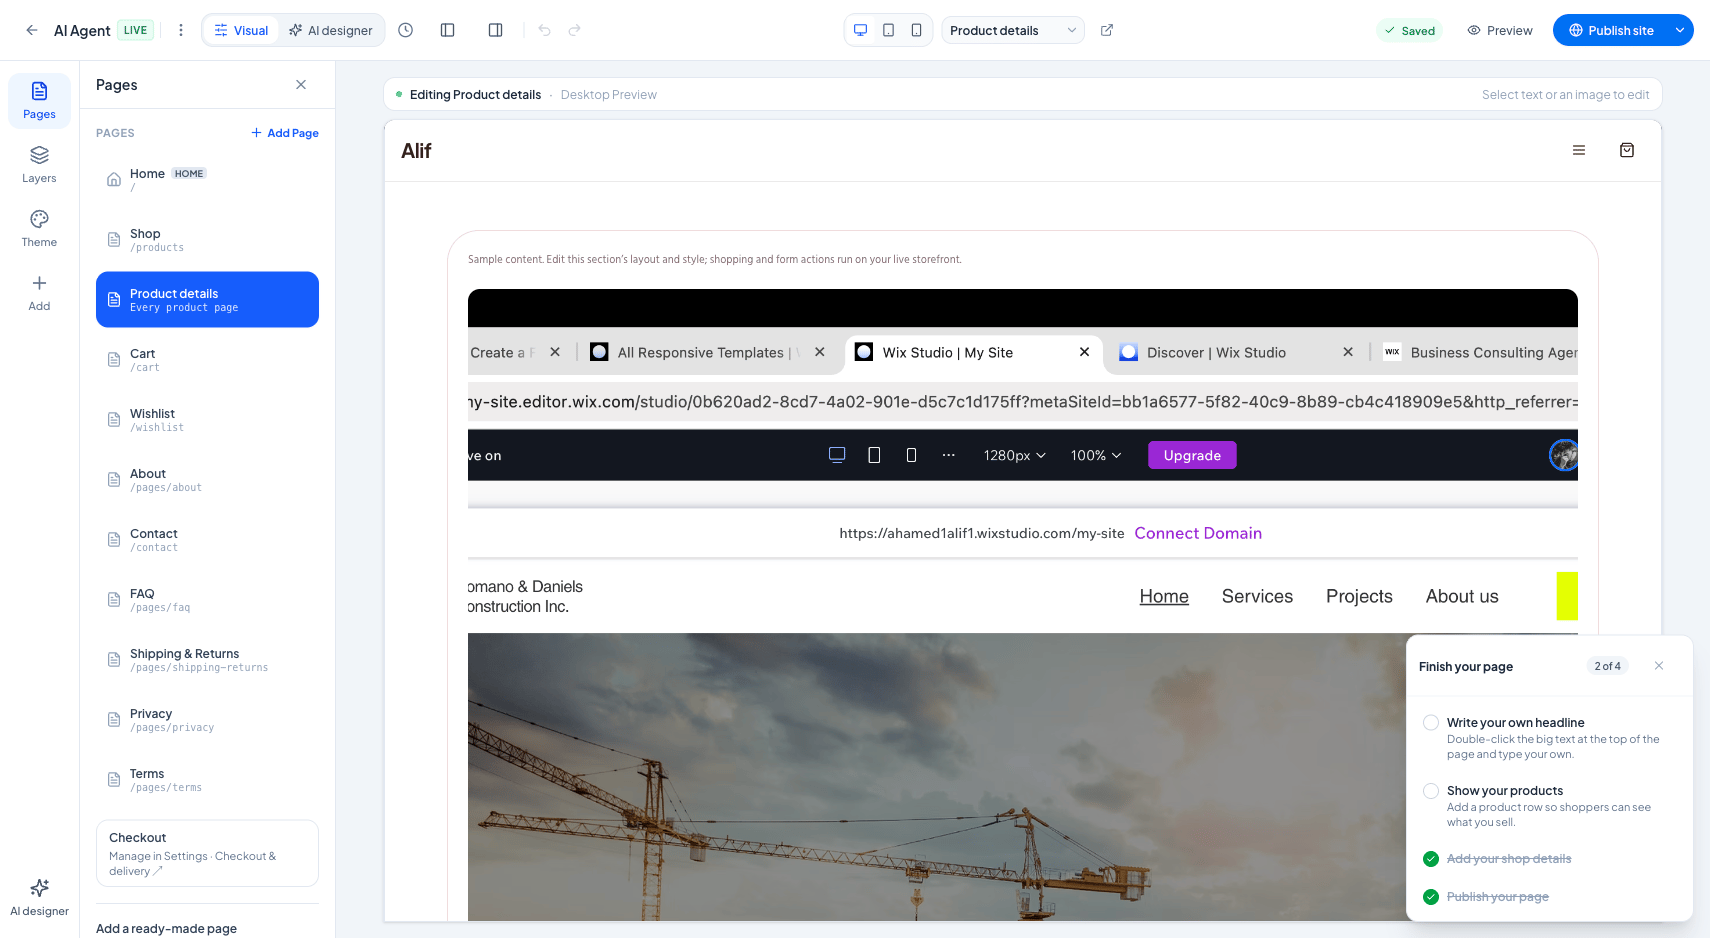
Task: Click the redo arrow
Action: tap(575, 30)
